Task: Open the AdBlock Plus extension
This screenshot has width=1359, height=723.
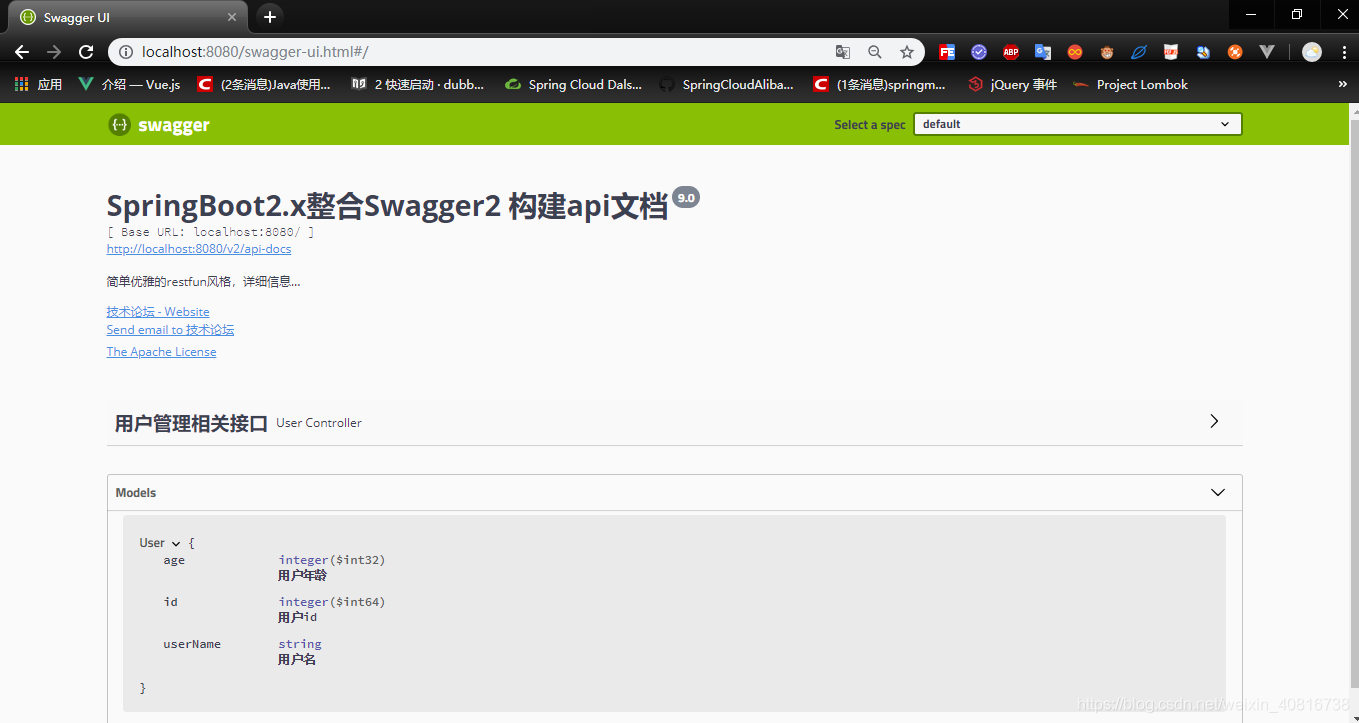Action: point(1011,52)
